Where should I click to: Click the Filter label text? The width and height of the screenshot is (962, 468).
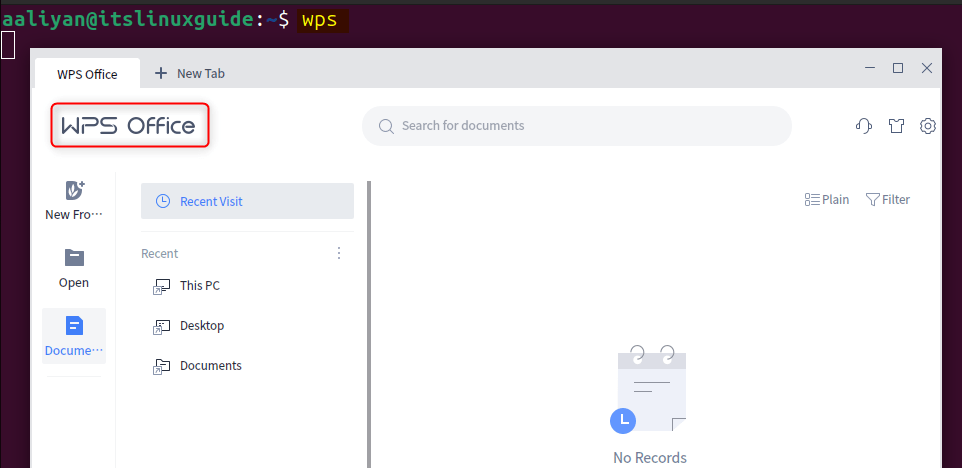tap(896, 199)
